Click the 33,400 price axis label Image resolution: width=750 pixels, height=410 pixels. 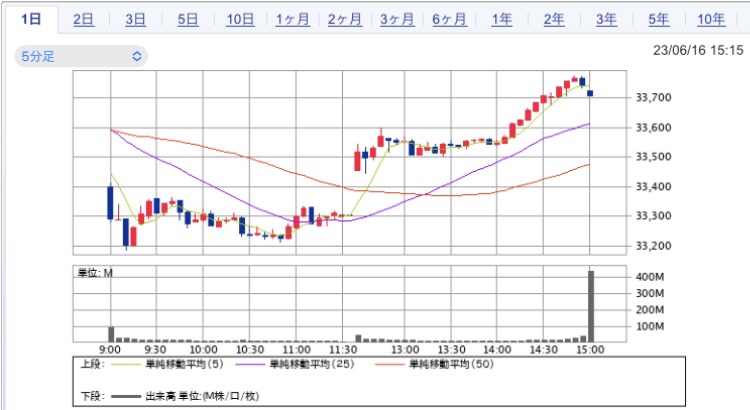tap(653, 187)
